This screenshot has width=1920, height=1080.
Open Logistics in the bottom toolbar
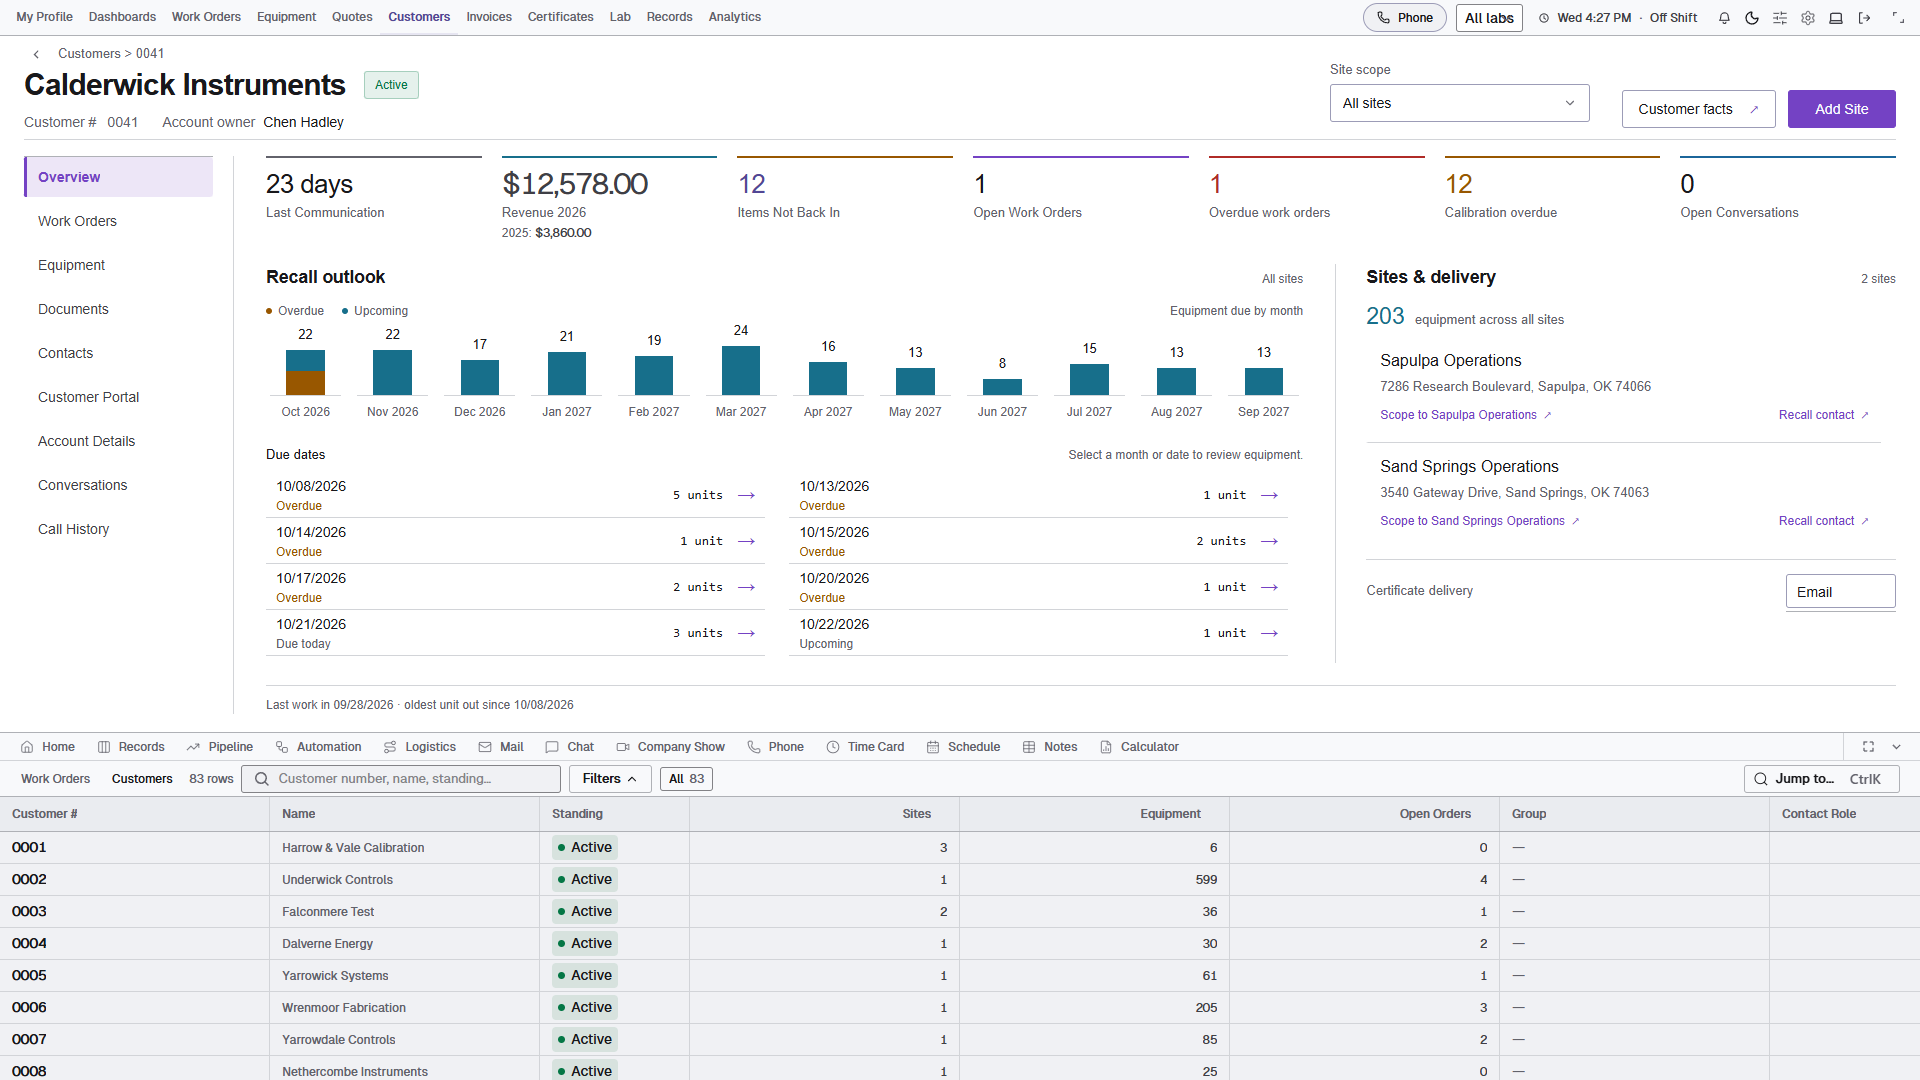tap(419, 747)
